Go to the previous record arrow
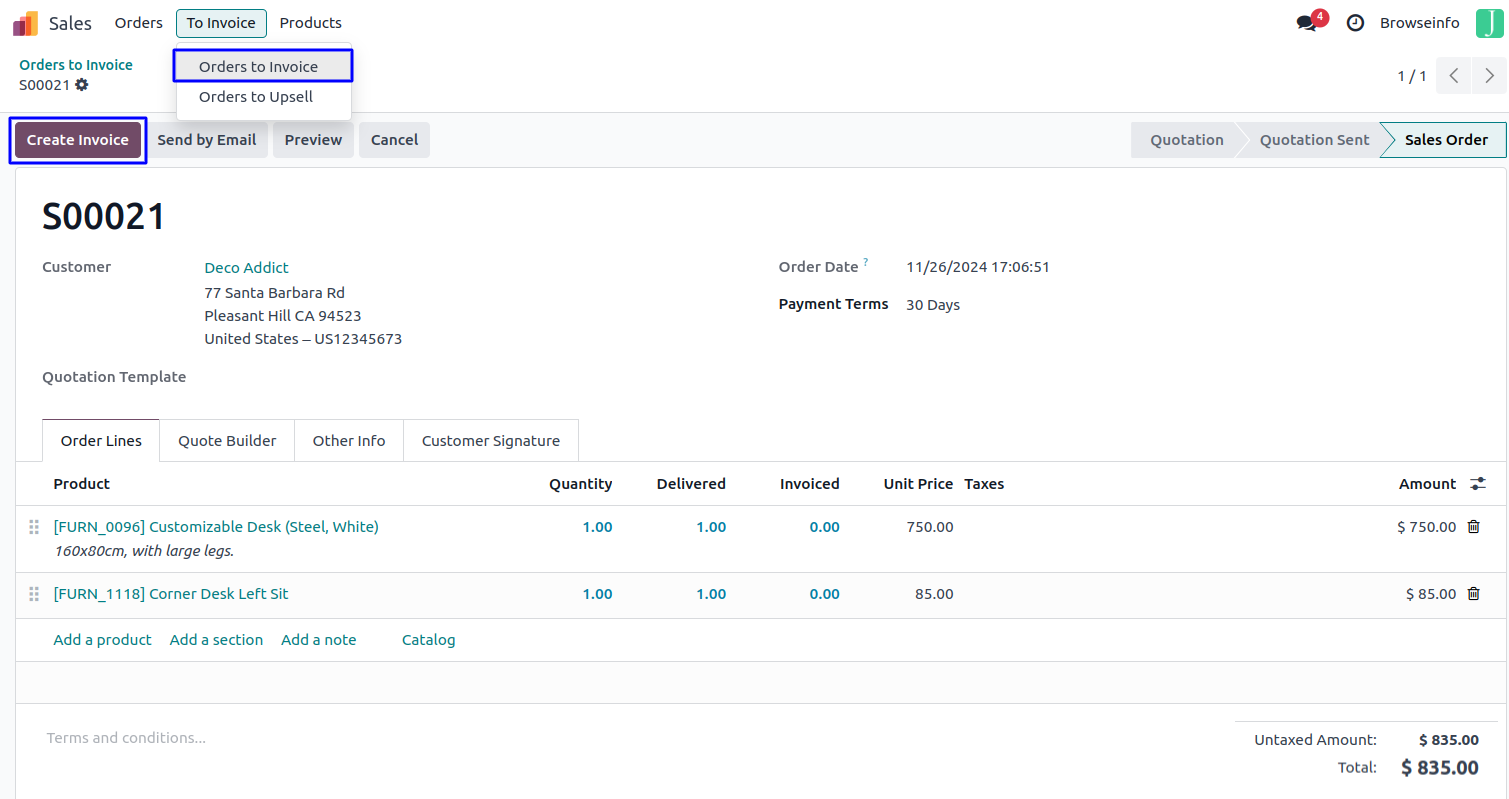The height and width of the screenshot is (799, 1509). (x=1454, y=76)
